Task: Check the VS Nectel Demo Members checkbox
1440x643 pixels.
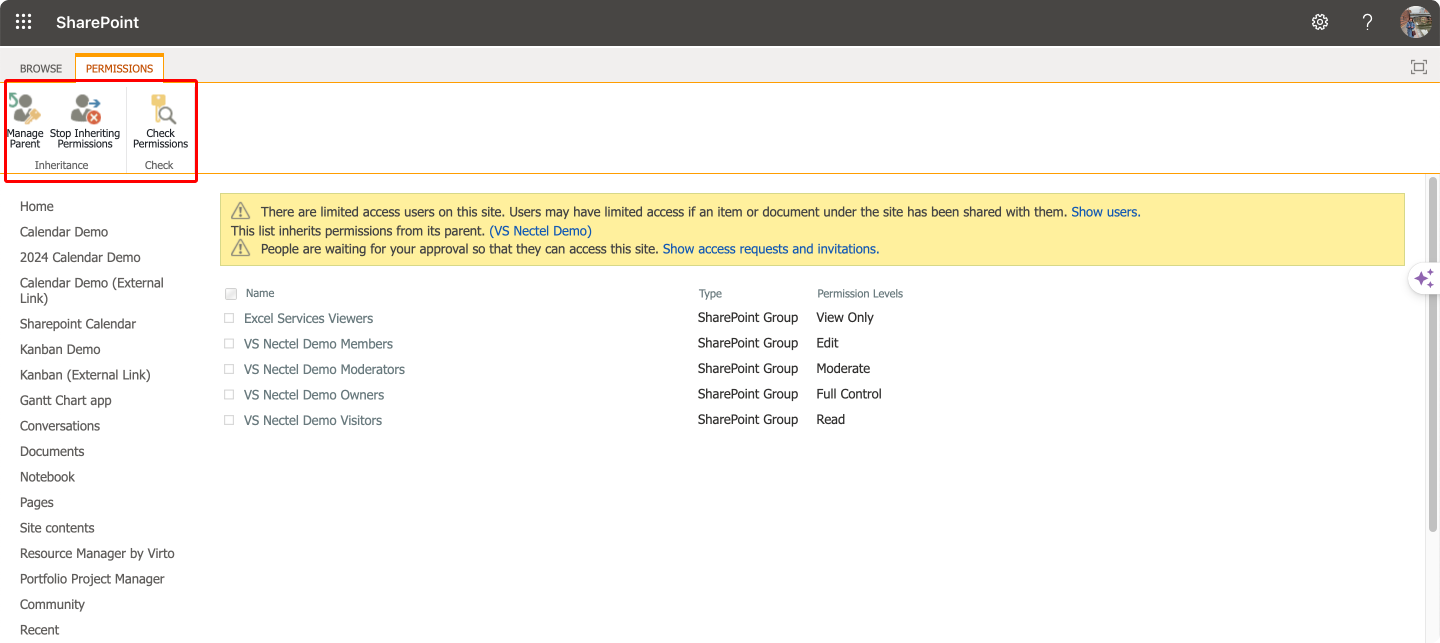Action: [229, 344]
